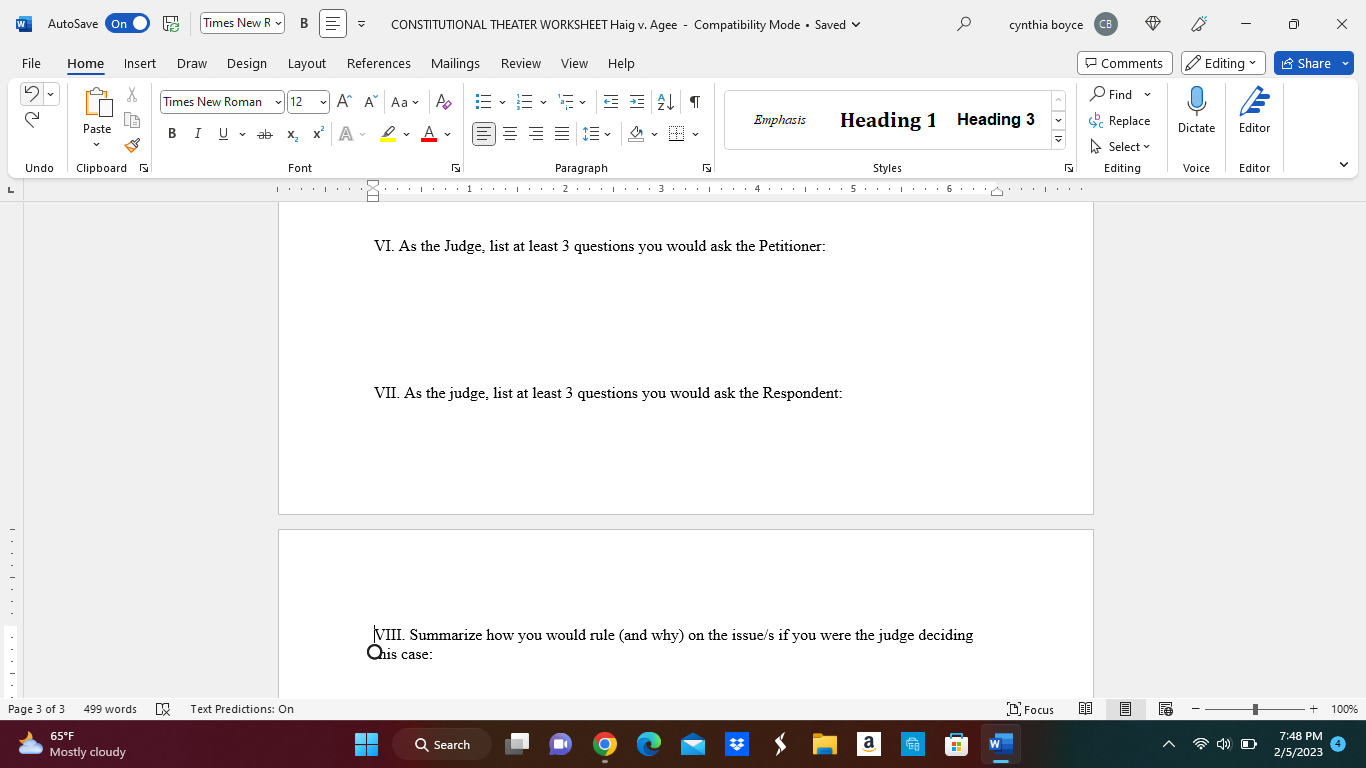Align paragraph text to the right
Image resolution: width=1366 pixels, height=768 pixels.
point(536,134)
